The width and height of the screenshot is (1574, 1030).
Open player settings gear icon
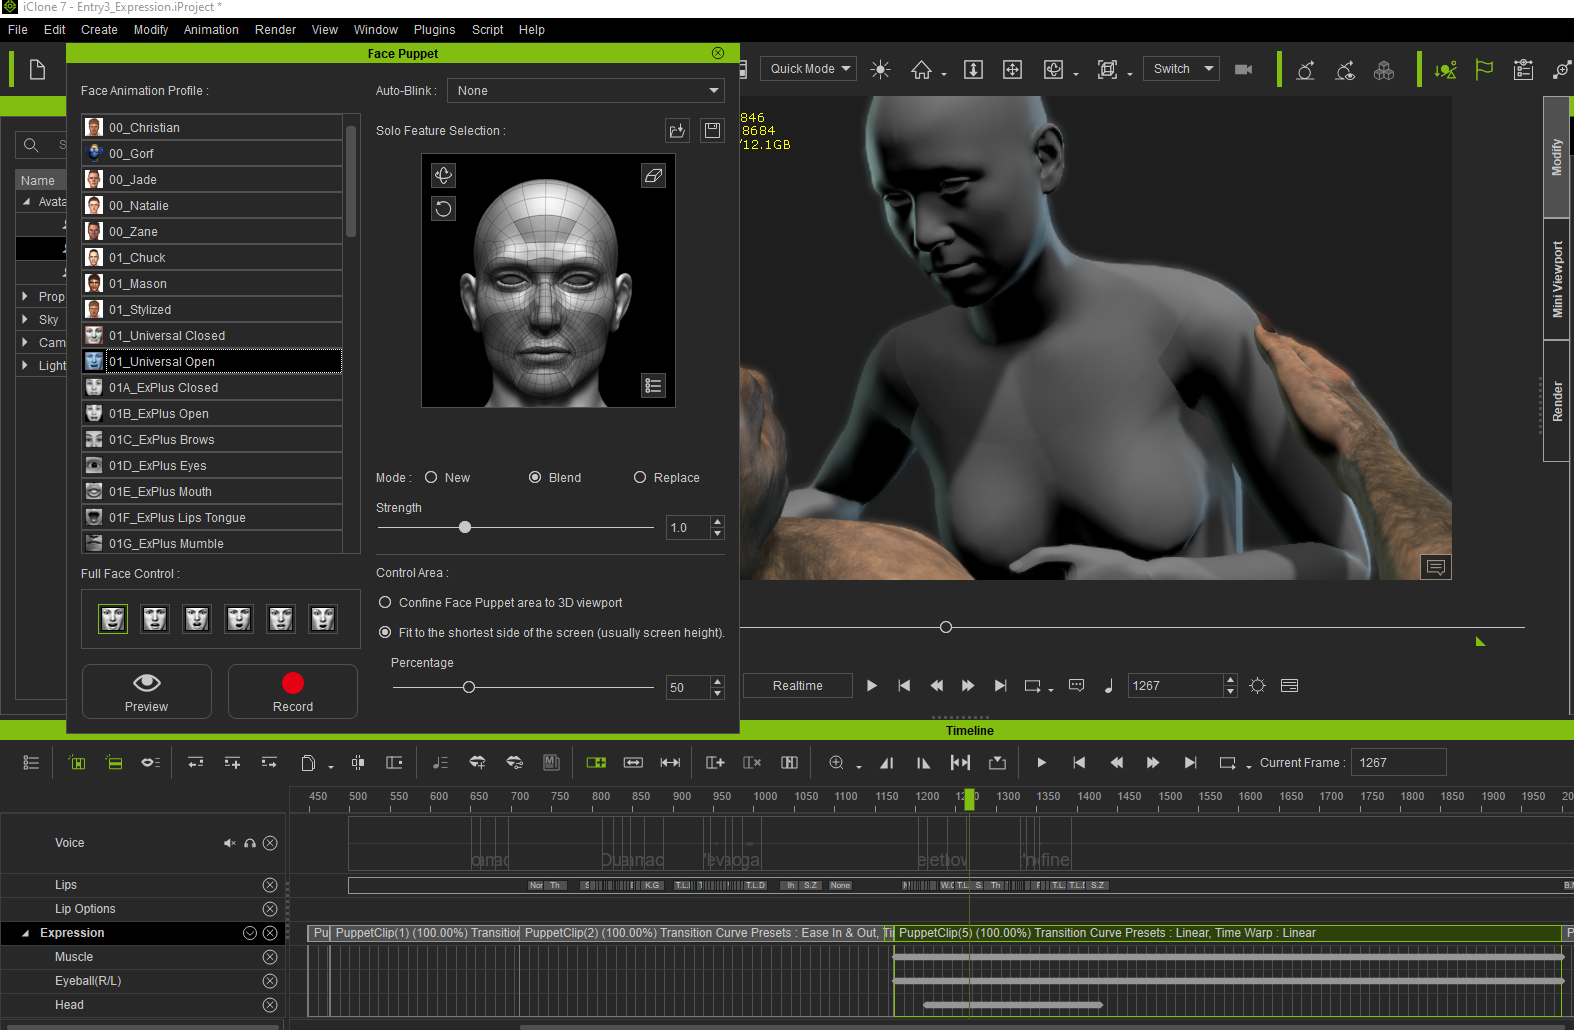tap(1258, 686)
